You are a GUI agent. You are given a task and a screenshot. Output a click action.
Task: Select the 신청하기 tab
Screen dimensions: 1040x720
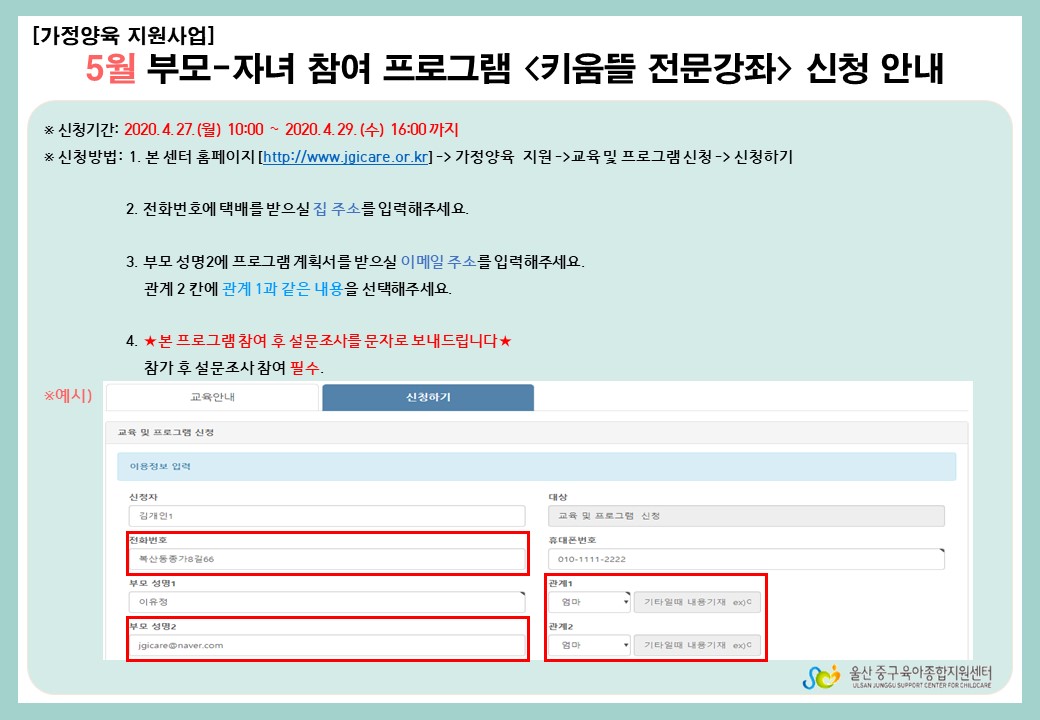[428, 397]
